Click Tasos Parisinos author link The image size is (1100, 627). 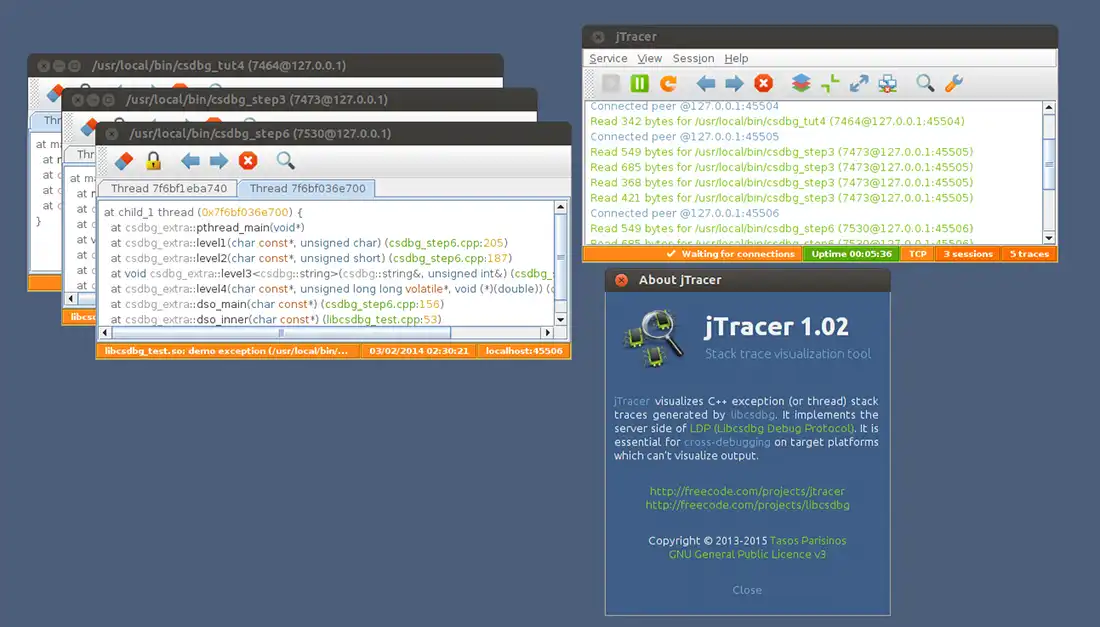pyautogui.click(x=807, y=541)
